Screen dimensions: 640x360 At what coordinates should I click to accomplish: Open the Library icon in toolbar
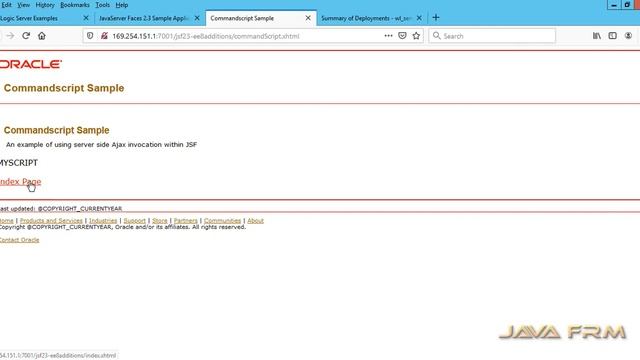click(597, 36)
